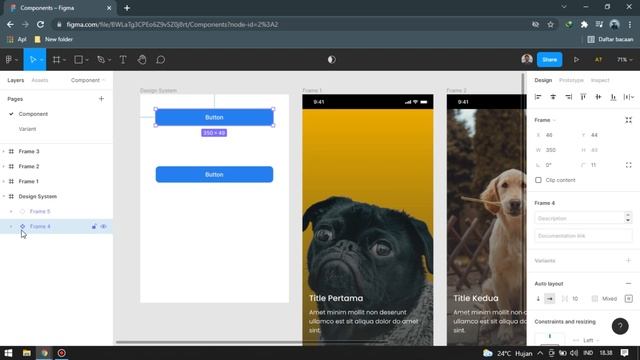Select the Hand tool
This screenshot has width=640, height=360.
(142, 60)
